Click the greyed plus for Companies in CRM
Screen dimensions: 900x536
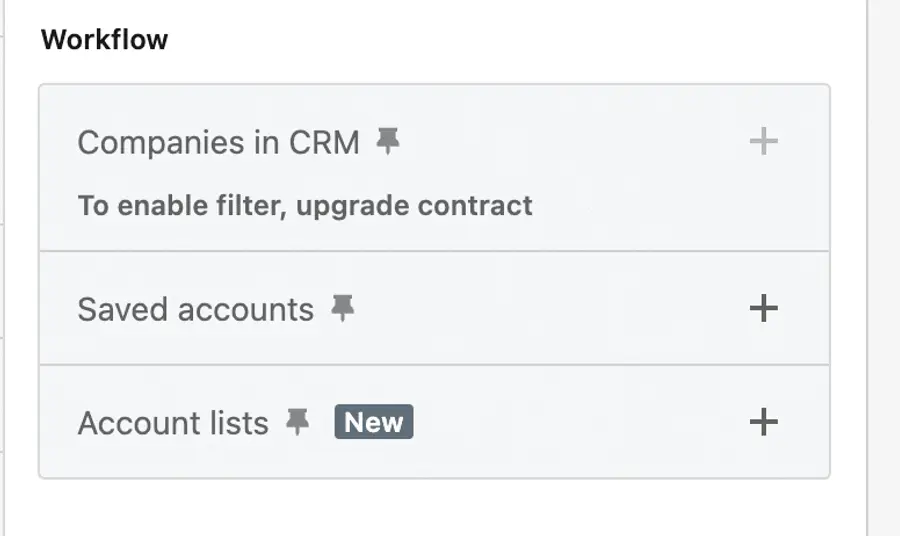763,142
